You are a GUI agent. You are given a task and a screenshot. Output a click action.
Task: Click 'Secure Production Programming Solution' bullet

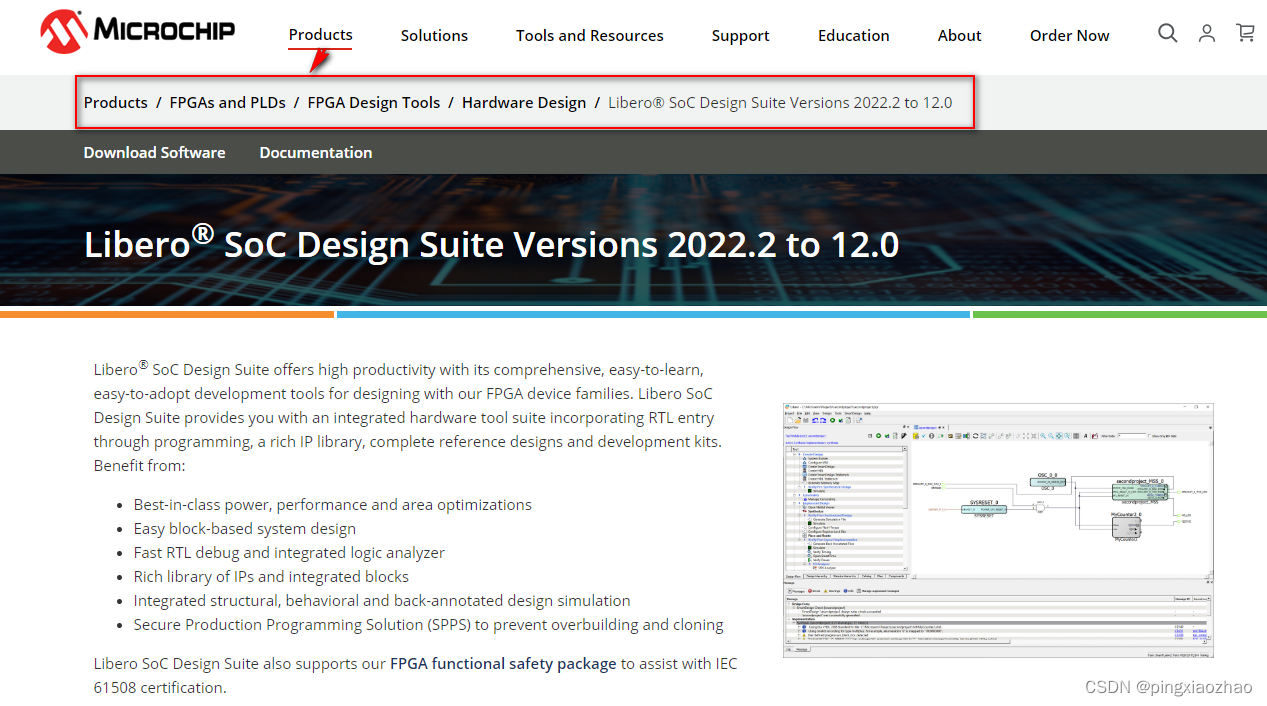pos(428,625)
